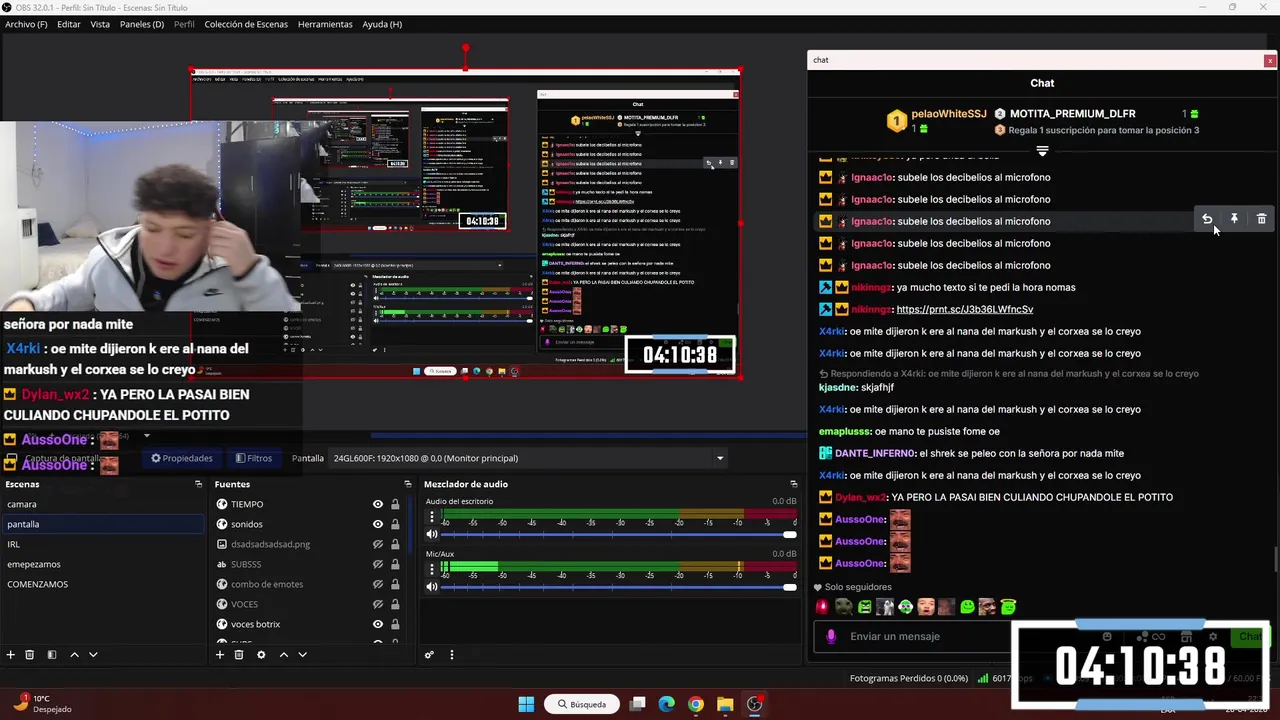The width and height of the screenshot is (1280, 720).
Task: Reply to highlighted Ignaac1o chat message
Action: (1207, 219)
